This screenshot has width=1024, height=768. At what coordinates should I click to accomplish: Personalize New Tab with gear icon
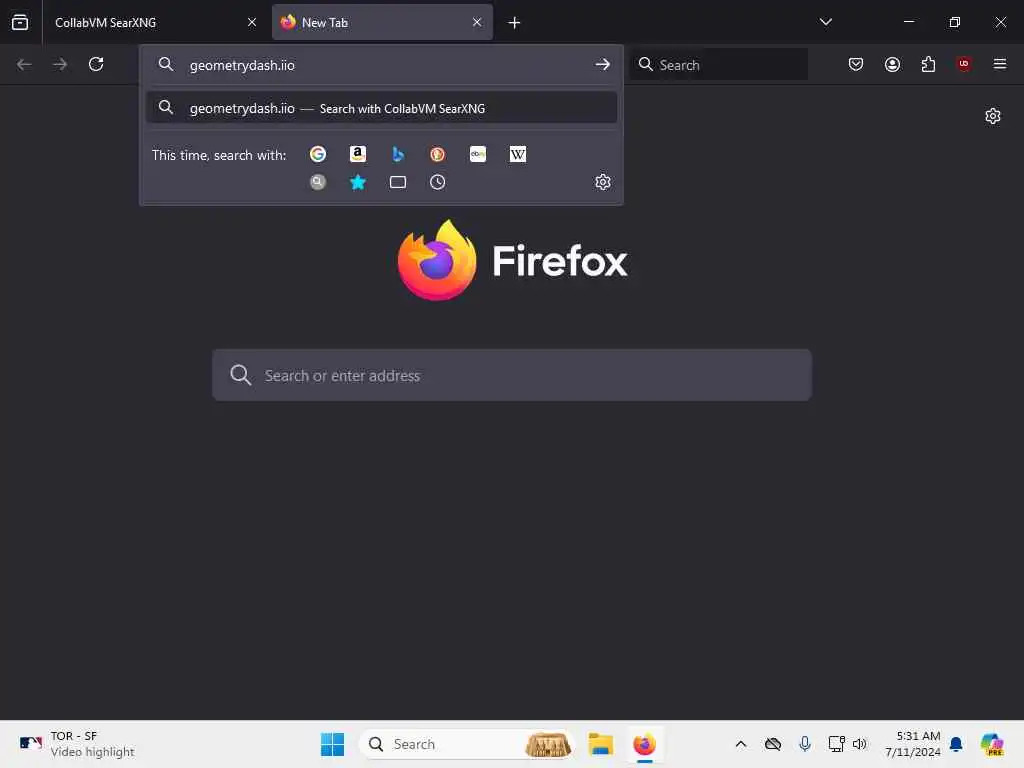pos(993,116)
